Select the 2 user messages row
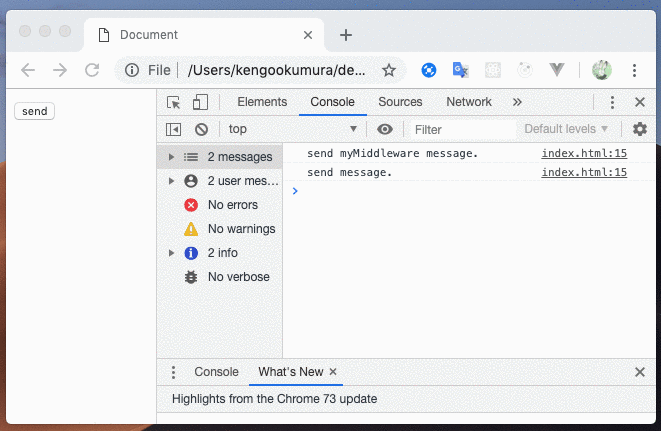This screenshot has height=431, width=661. coord(220,181)
